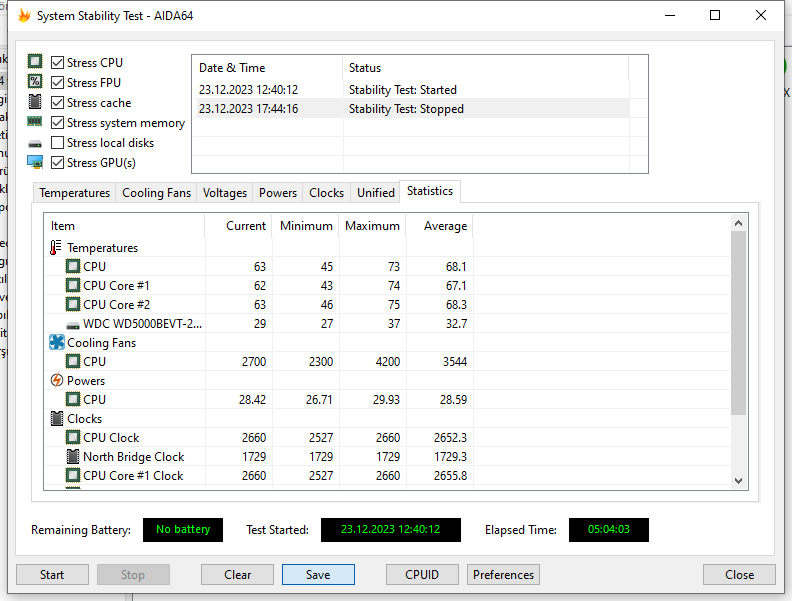Click scrollbar up arrow in statistics list
This screenshot has height=601, width=792.
pos(738,223)
